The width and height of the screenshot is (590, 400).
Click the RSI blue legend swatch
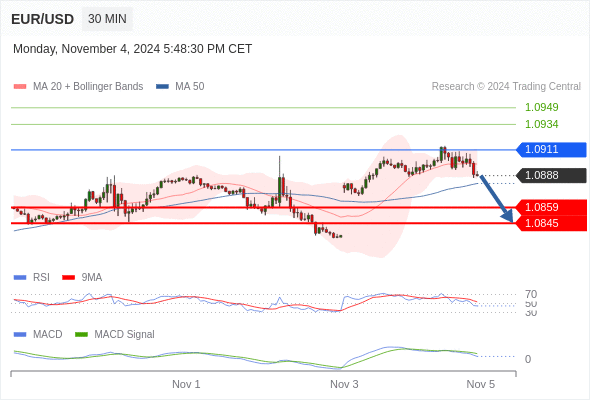[20, 278]
